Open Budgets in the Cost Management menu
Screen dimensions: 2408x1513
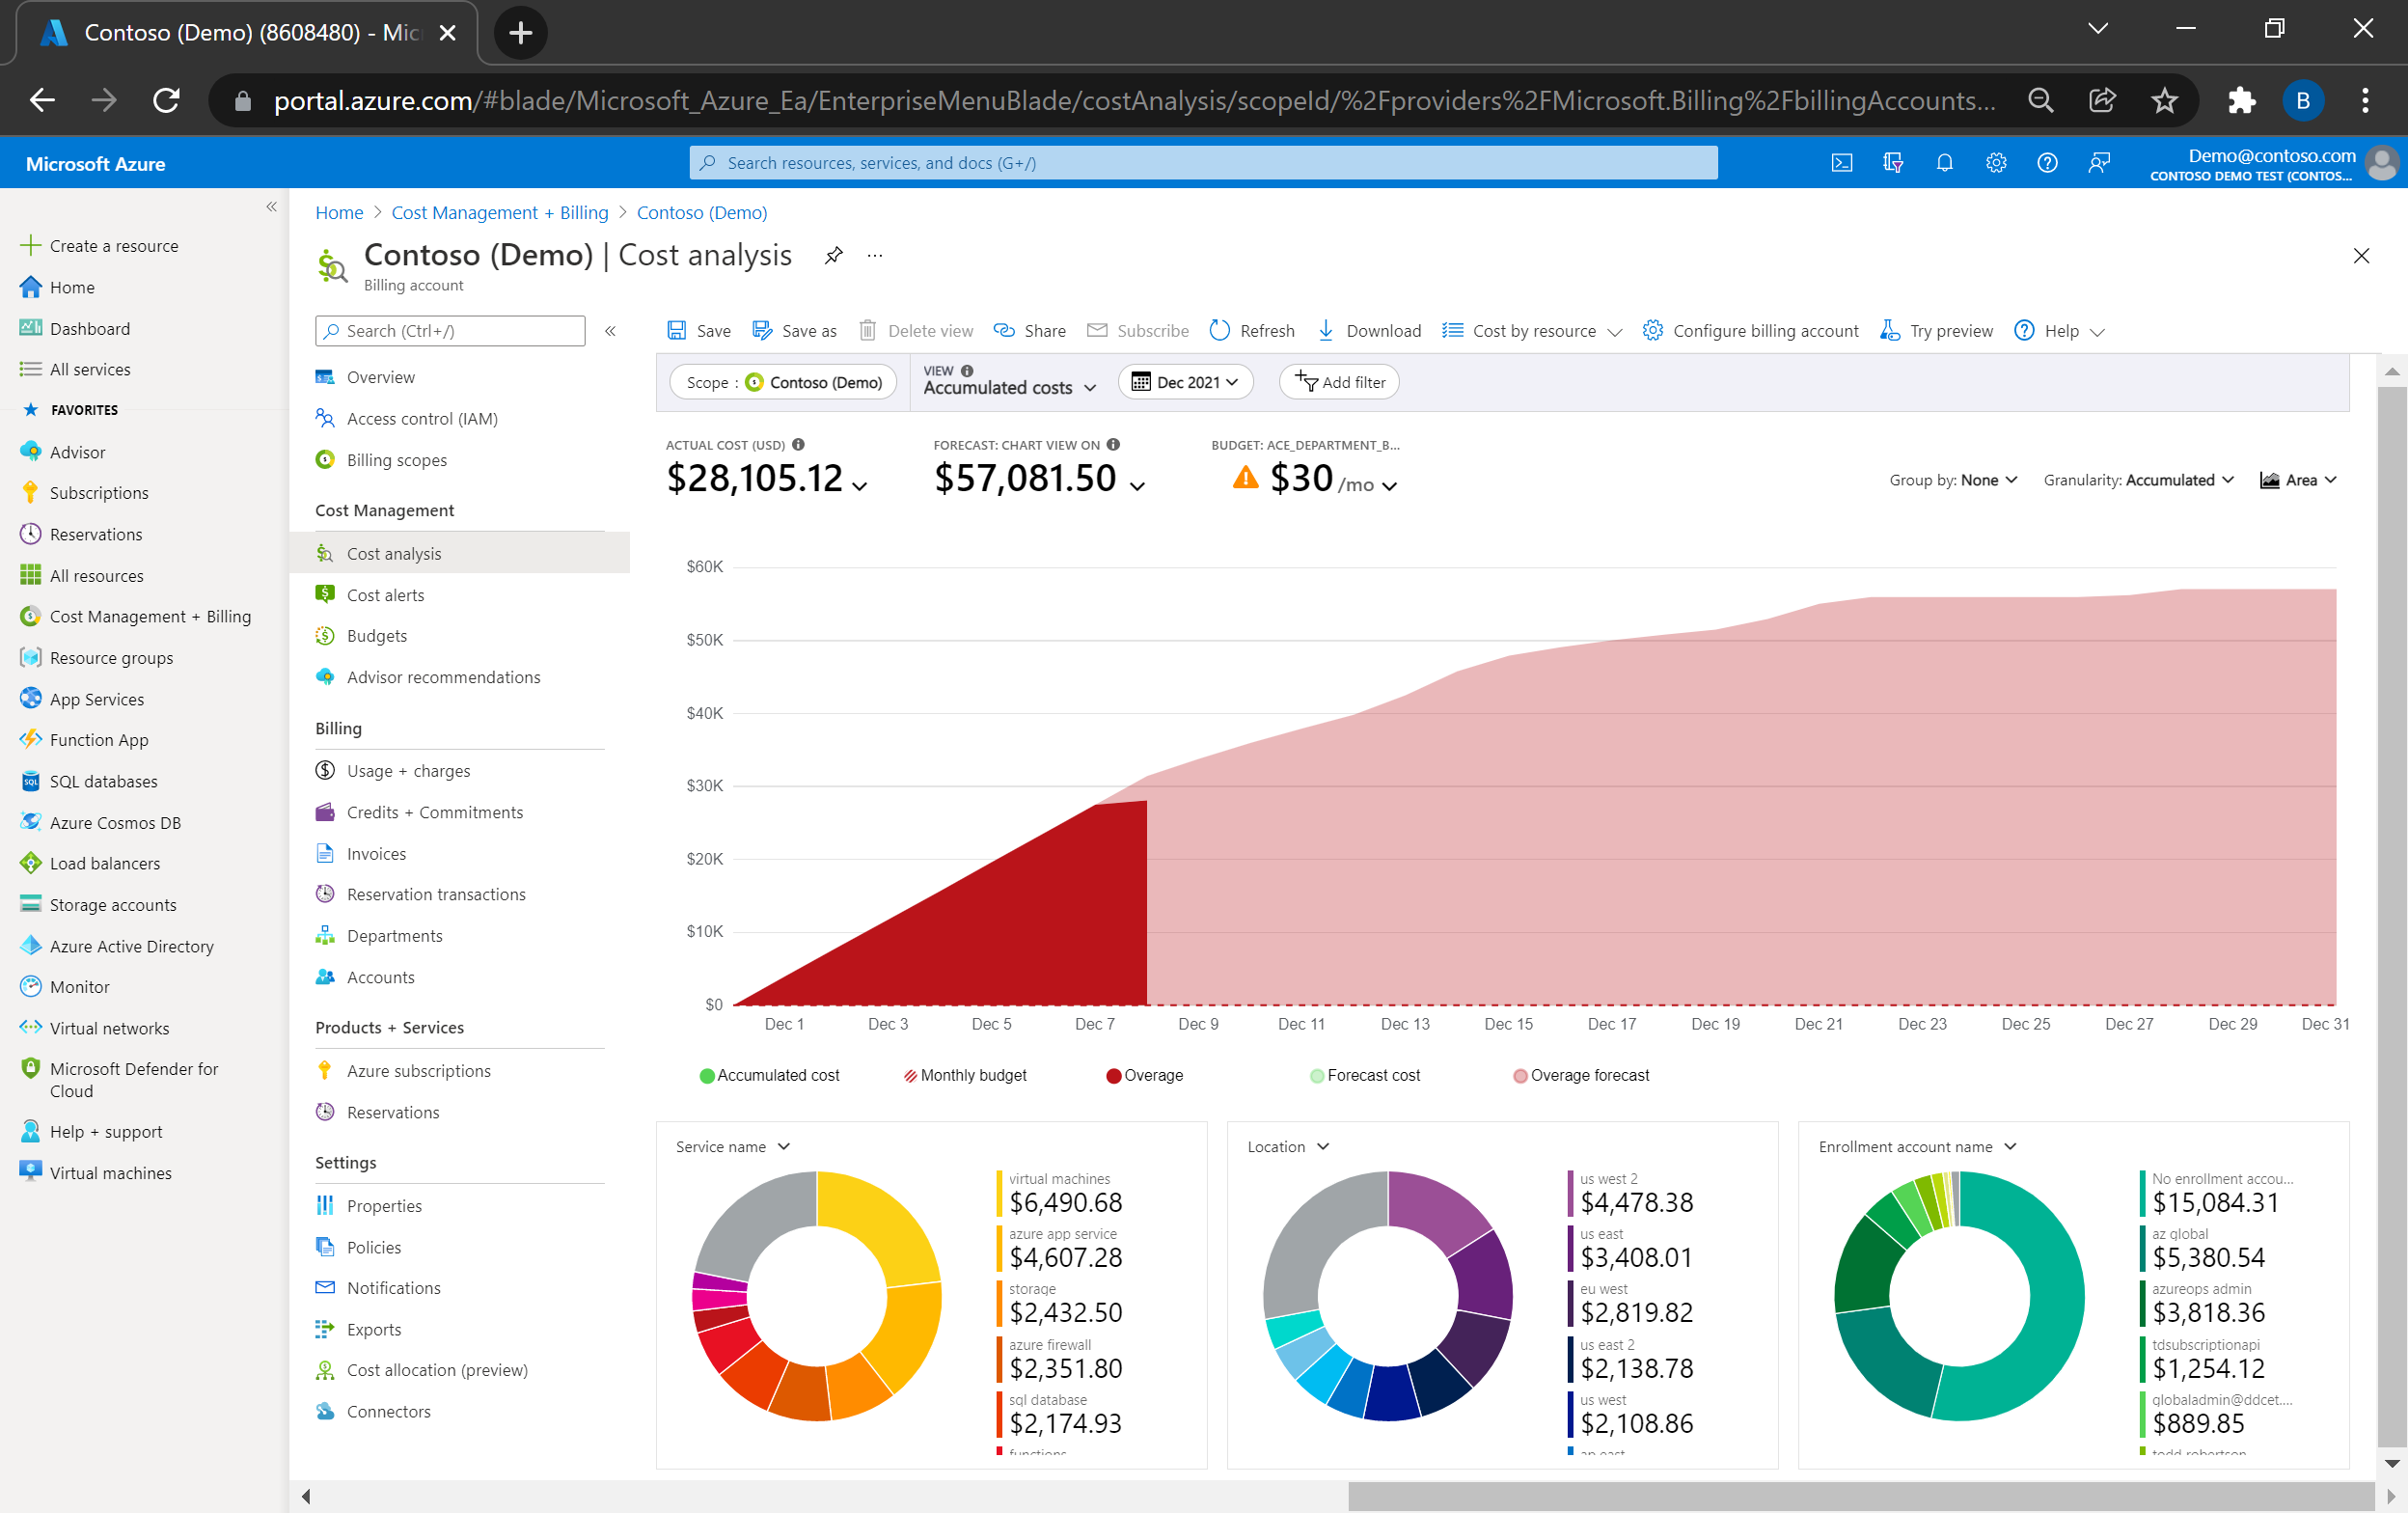[x=377, y=636]
